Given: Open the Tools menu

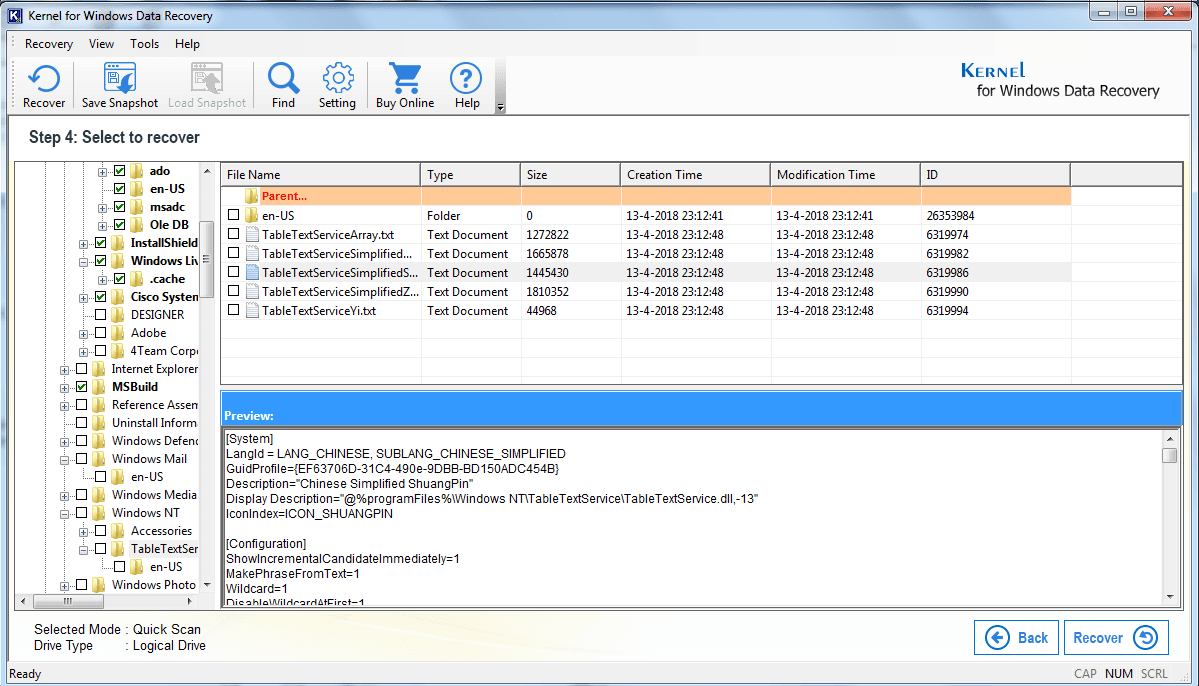Looking at the screenshot, I should [145, 44].
